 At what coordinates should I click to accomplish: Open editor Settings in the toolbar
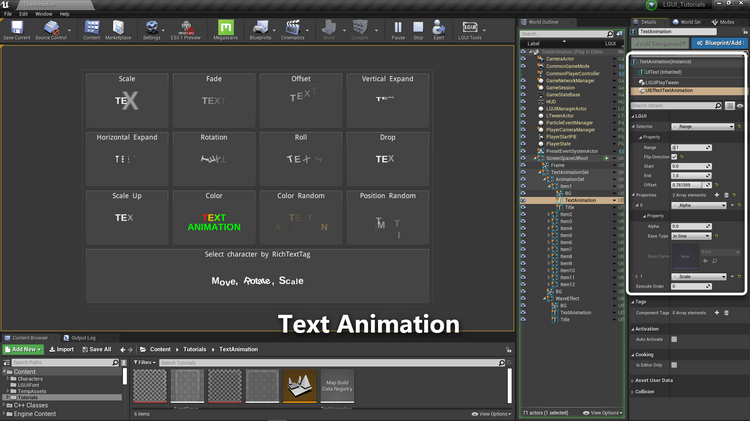pyautogui.click(x=152, y=30)
